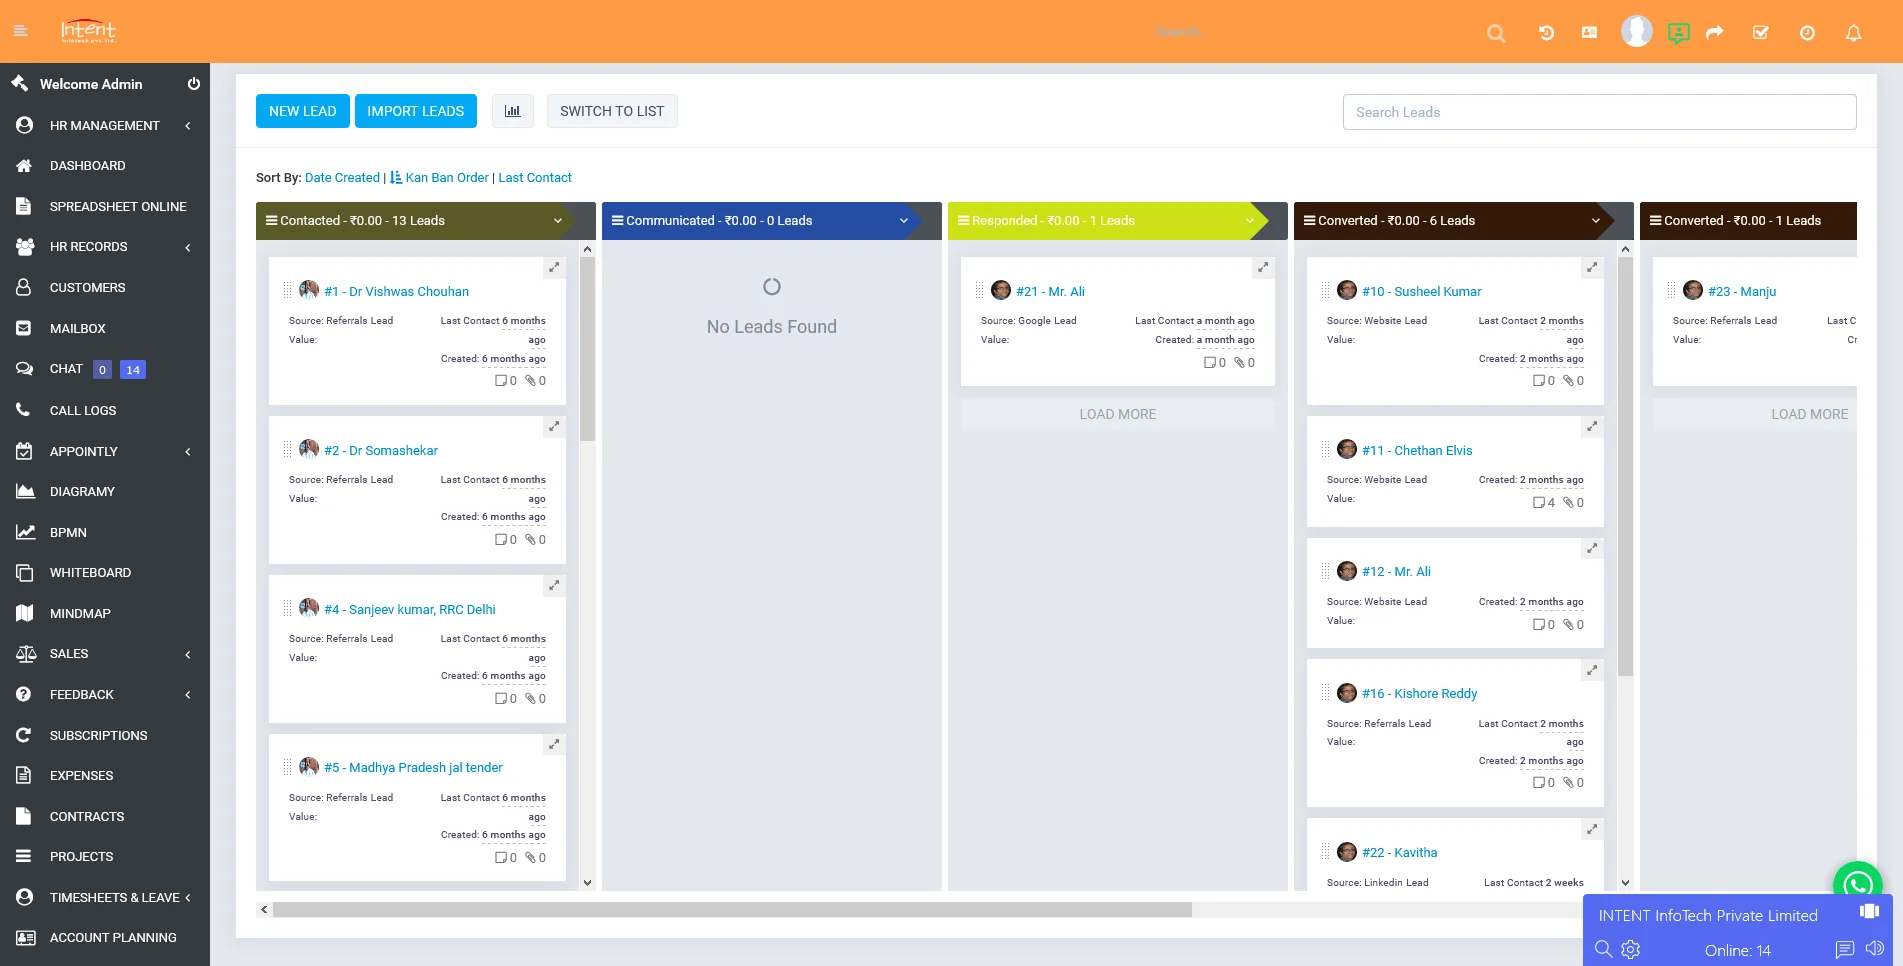Expand the #1 Dr Vishwas Chouhan lead card
This screenshot has width=1903, height=966.
(554, 267)
